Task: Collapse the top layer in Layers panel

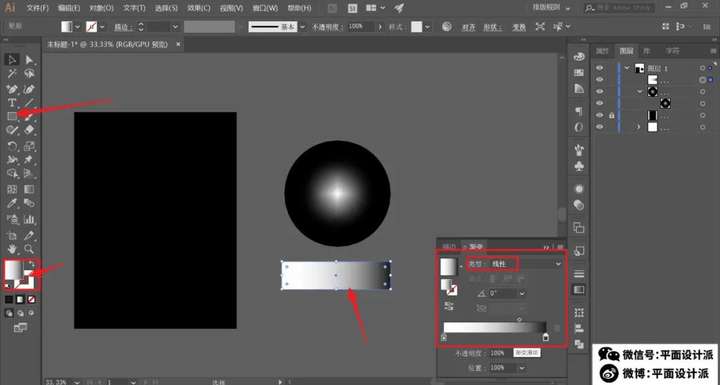Action: coord(627,68)
